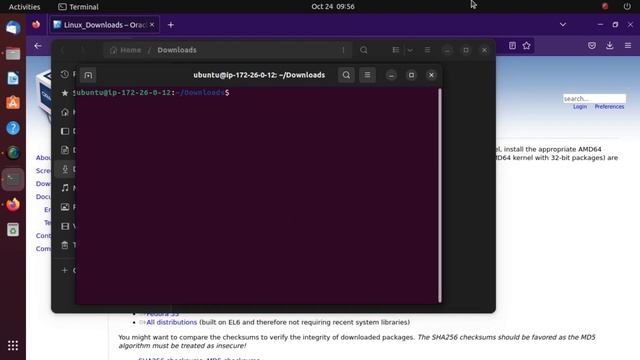
Task: Open the All distributions download link
Action: 171,322
